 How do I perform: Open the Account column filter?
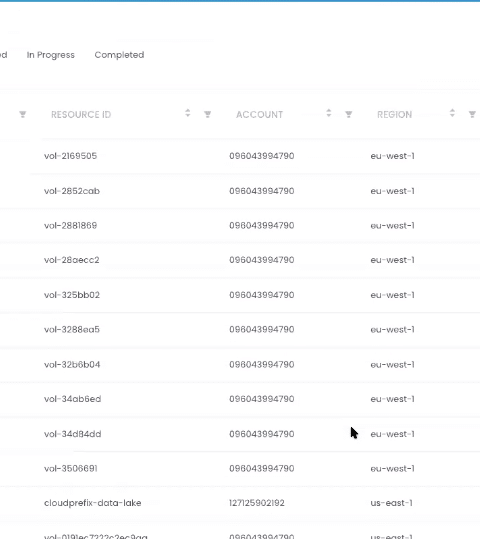point(348,114)
